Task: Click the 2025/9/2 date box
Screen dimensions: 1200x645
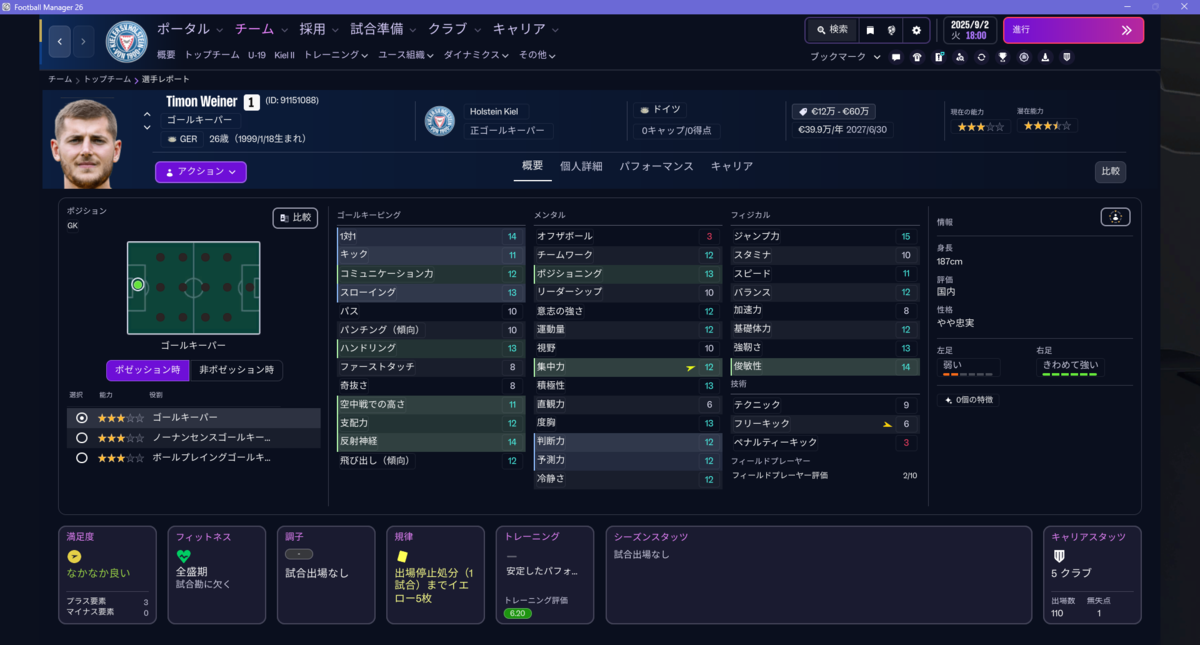Action: 970,30
